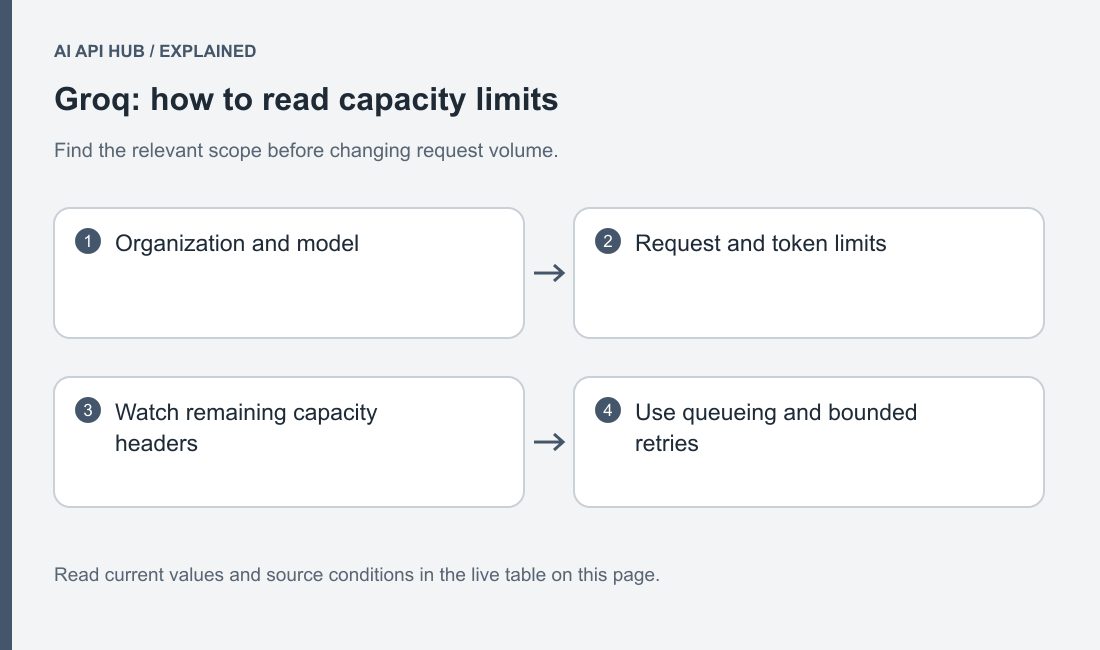
Task: Select the 'Organization and model' card
Action: pos(289,273)
